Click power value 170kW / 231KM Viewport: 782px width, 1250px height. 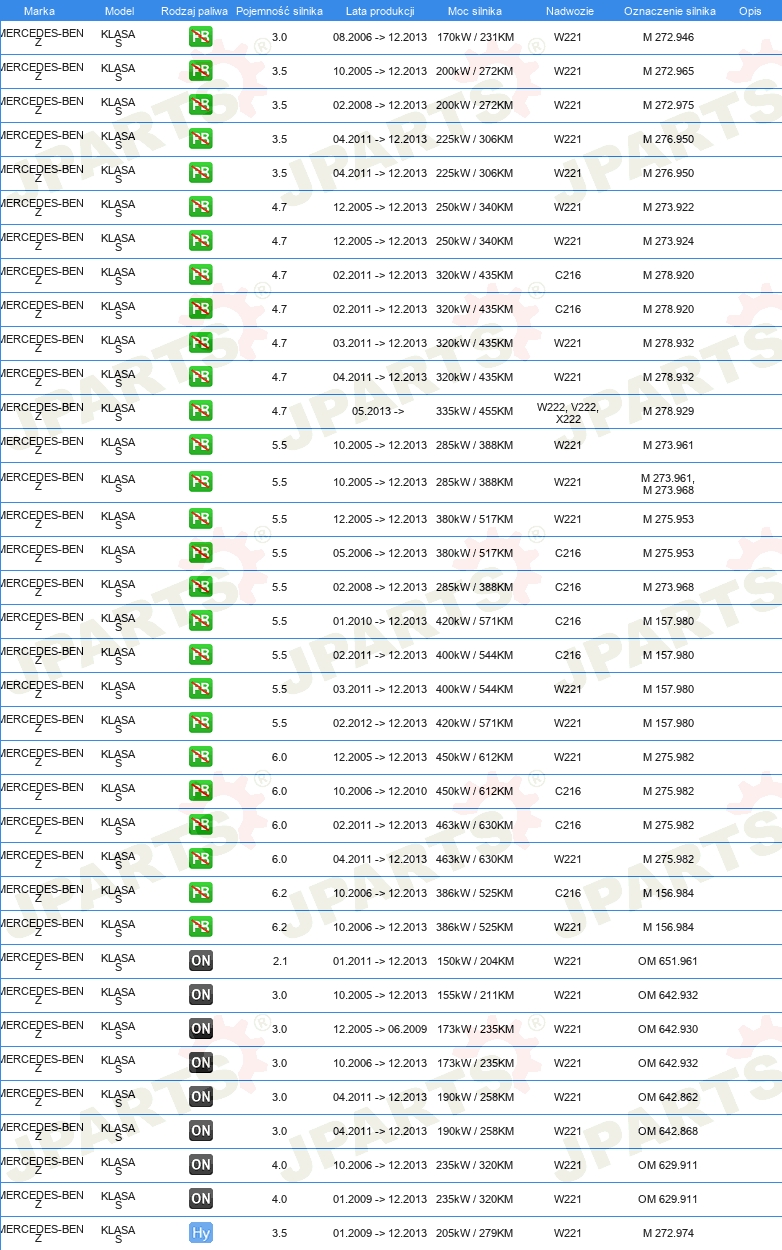click(x=475, y=38)
